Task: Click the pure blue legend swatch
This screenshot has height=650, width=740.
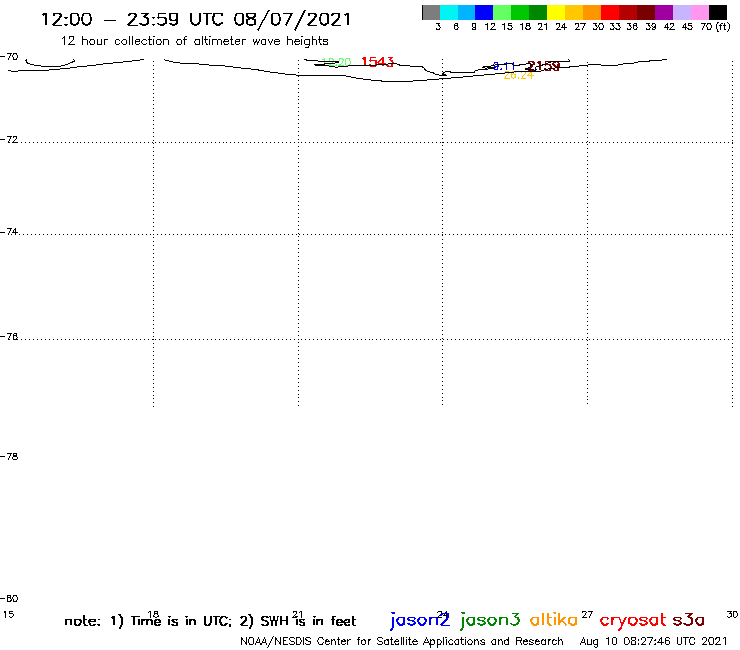Action: 484,12
